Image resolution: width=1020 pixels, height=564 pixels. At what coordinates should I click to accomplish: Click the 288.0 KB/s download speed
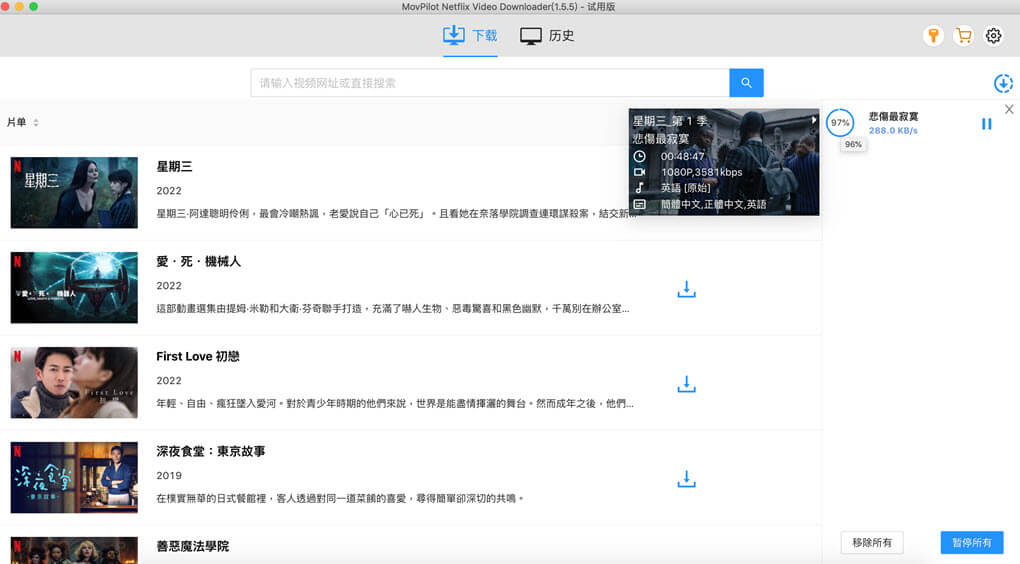pyautogui.click(x=893, y=131)
